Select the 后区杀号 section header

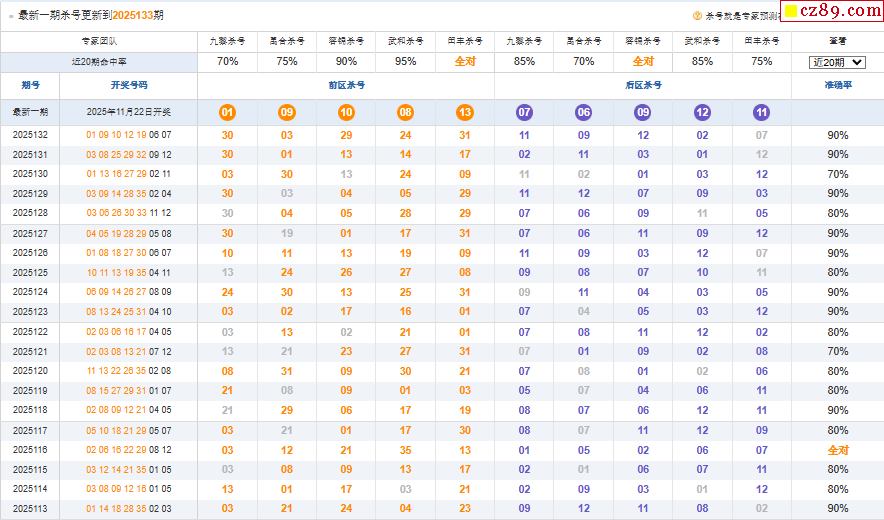pos(642,86)
